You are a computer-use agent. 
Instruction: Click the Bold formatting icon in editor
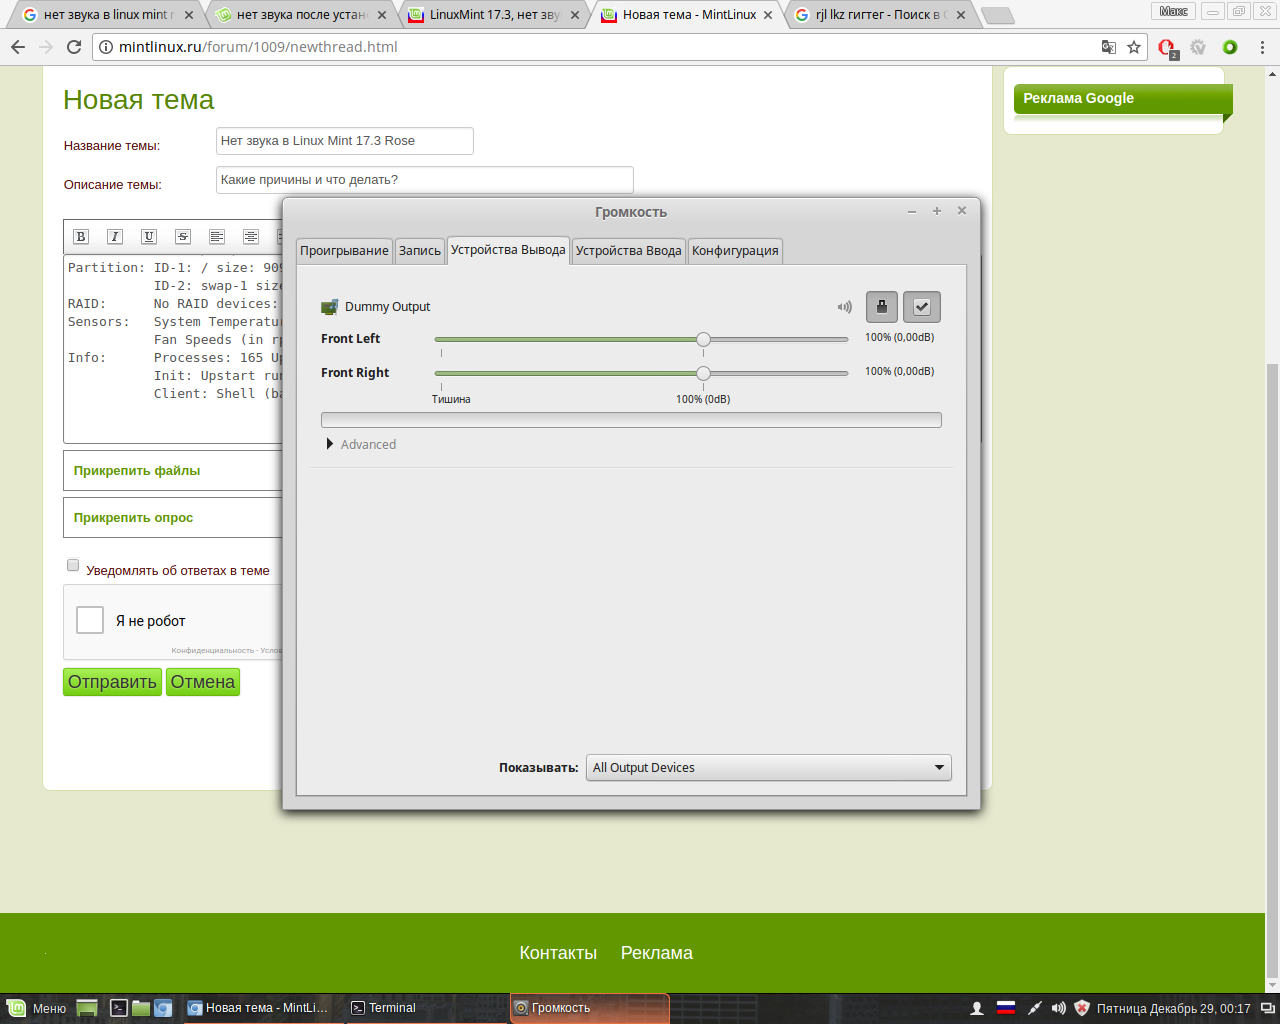coord(81,237)
